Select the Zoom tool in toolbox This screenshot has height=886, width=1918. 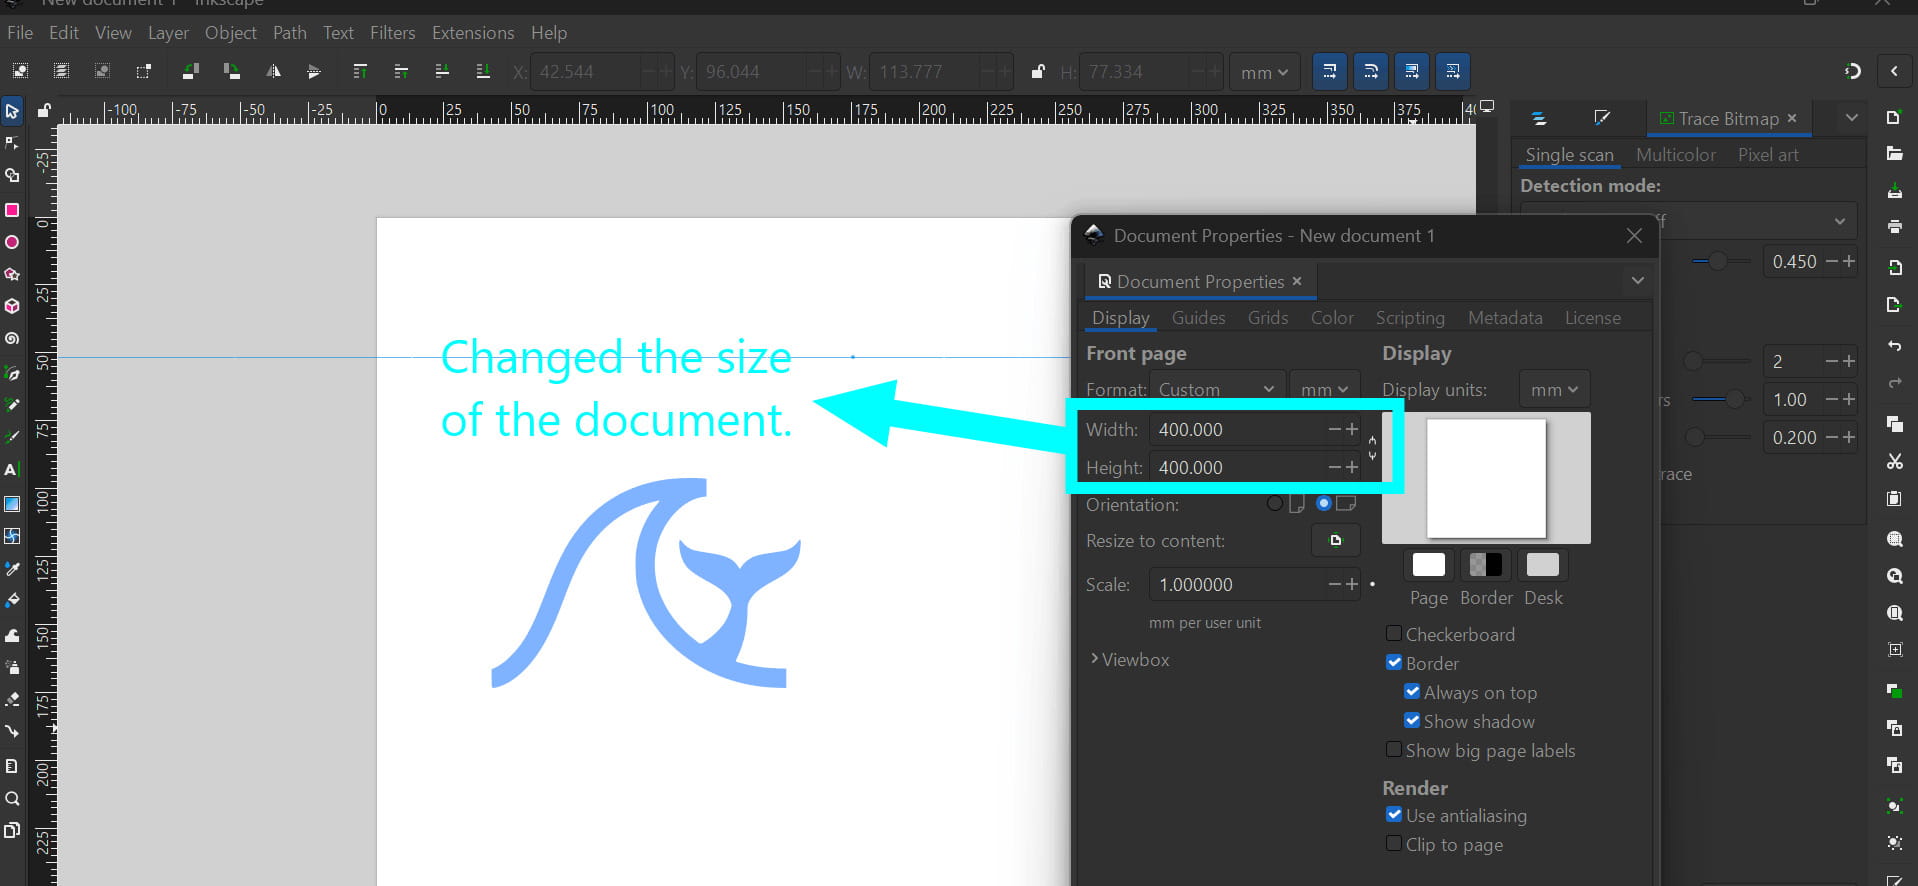click(x=12, y=798)
